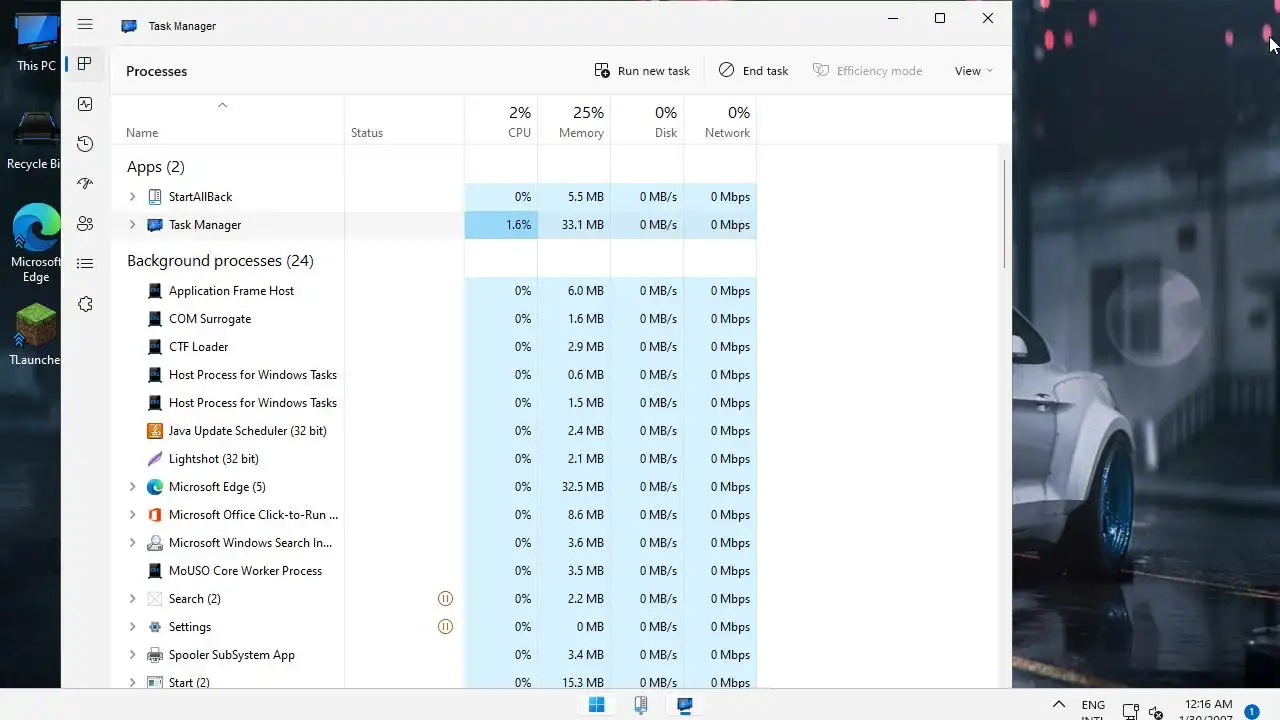Click the Microsoft Edge process icon

point(154,487)
